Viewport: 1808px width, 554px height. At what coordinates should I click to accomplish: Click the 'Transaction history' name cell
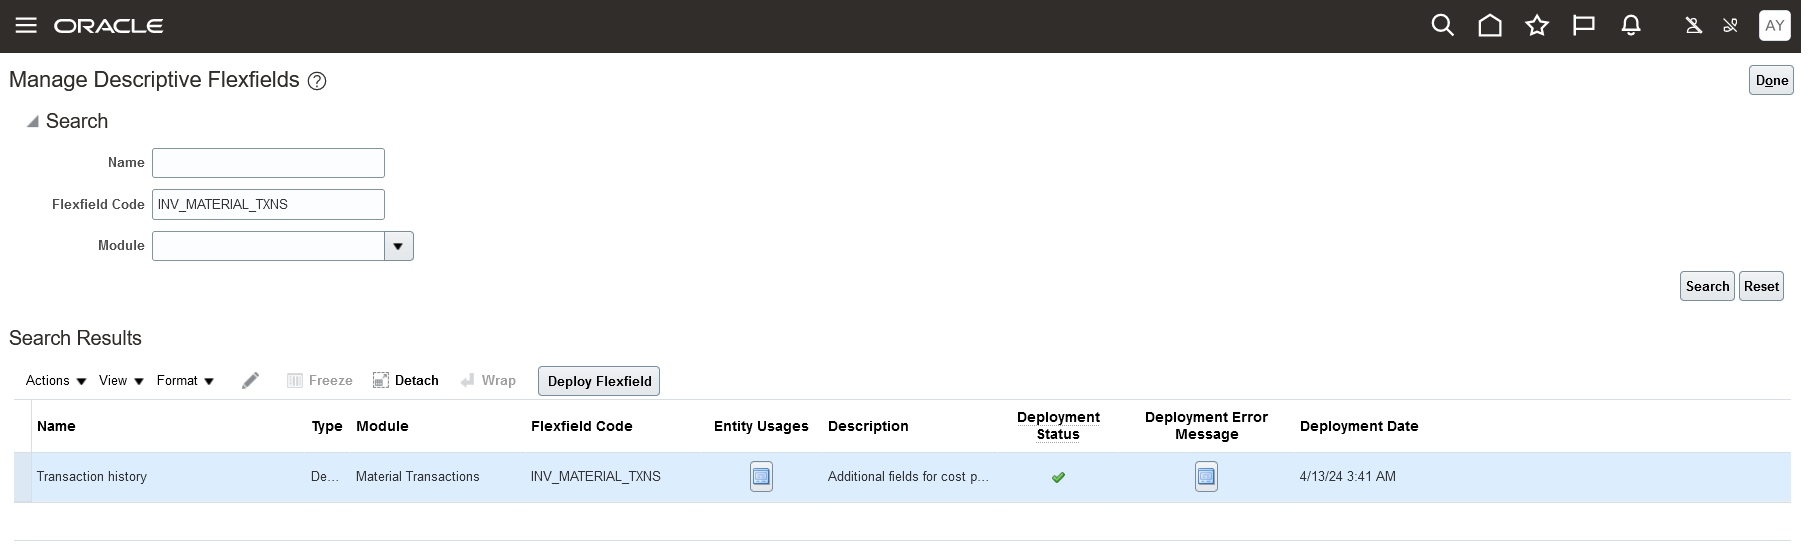click(92, 477)
